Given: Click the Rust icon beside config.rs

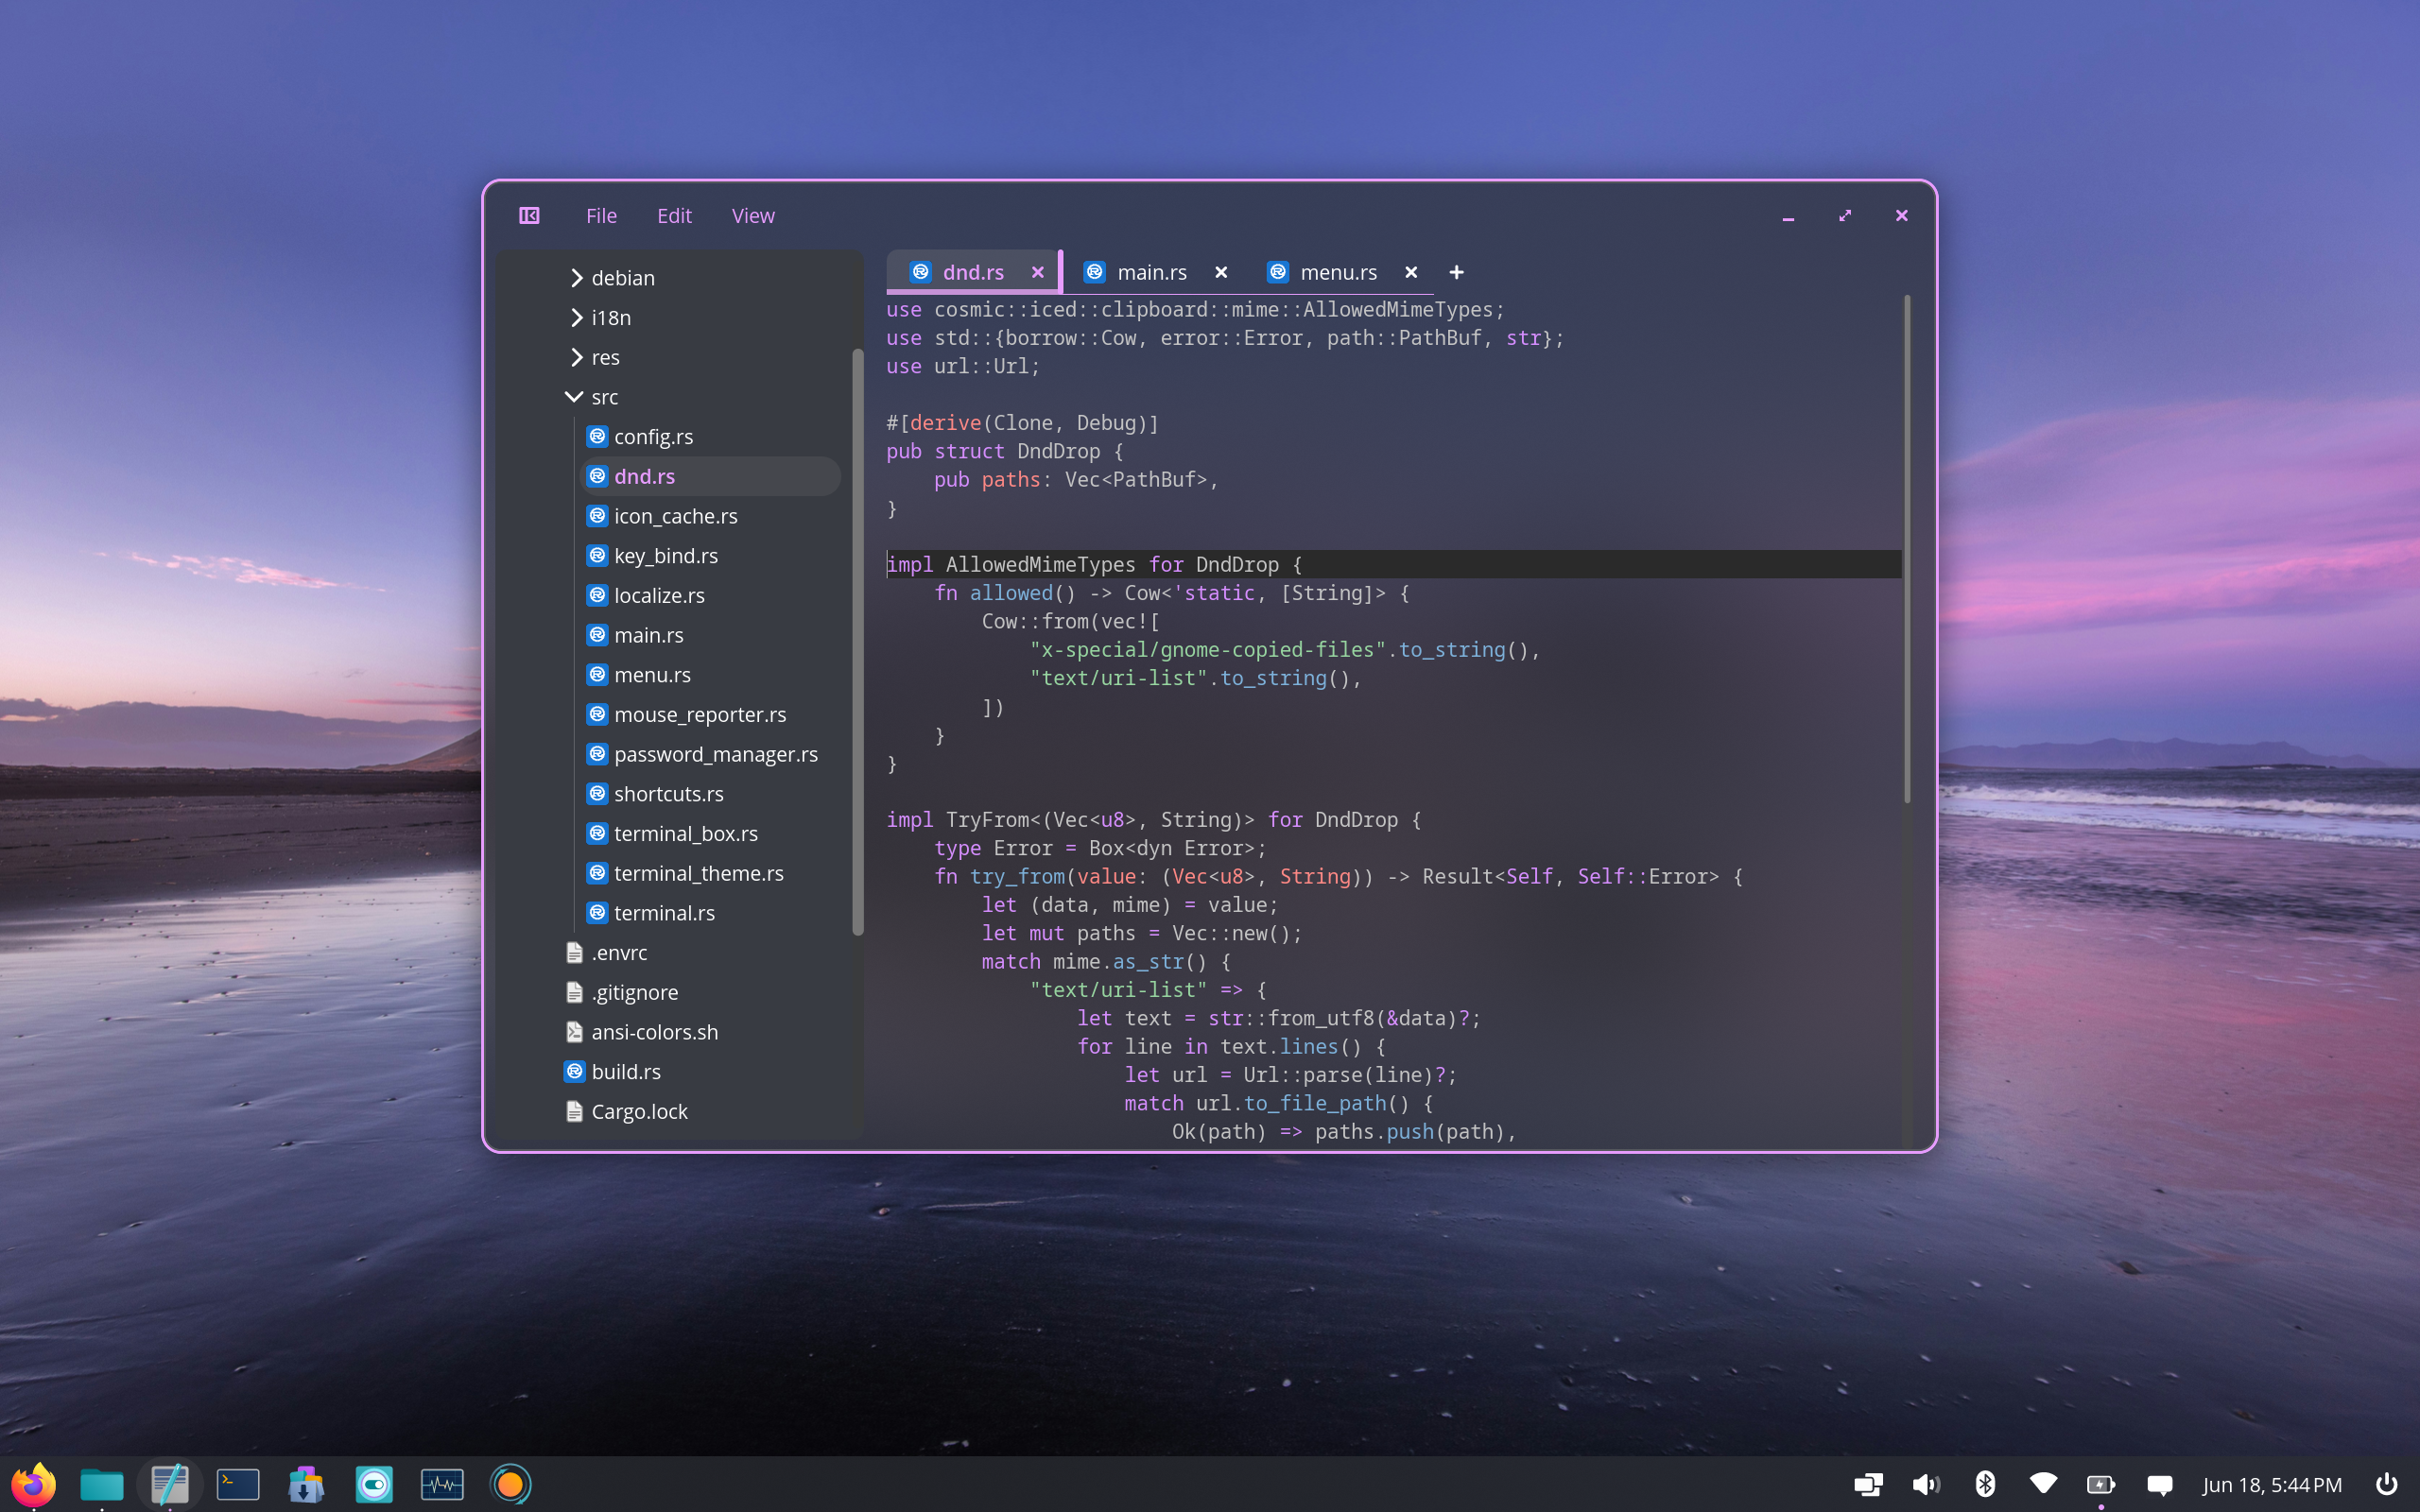Looking at the screenshot, I should 597,436.
